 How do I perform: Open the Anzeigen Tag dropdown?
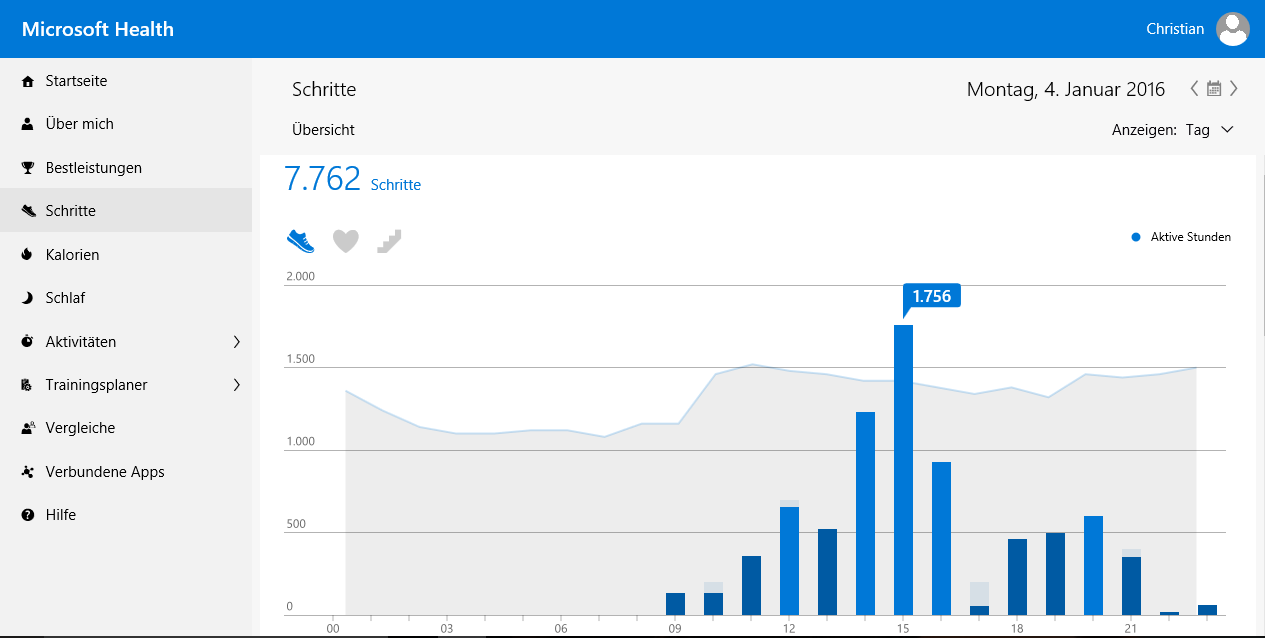point(1209,130)
